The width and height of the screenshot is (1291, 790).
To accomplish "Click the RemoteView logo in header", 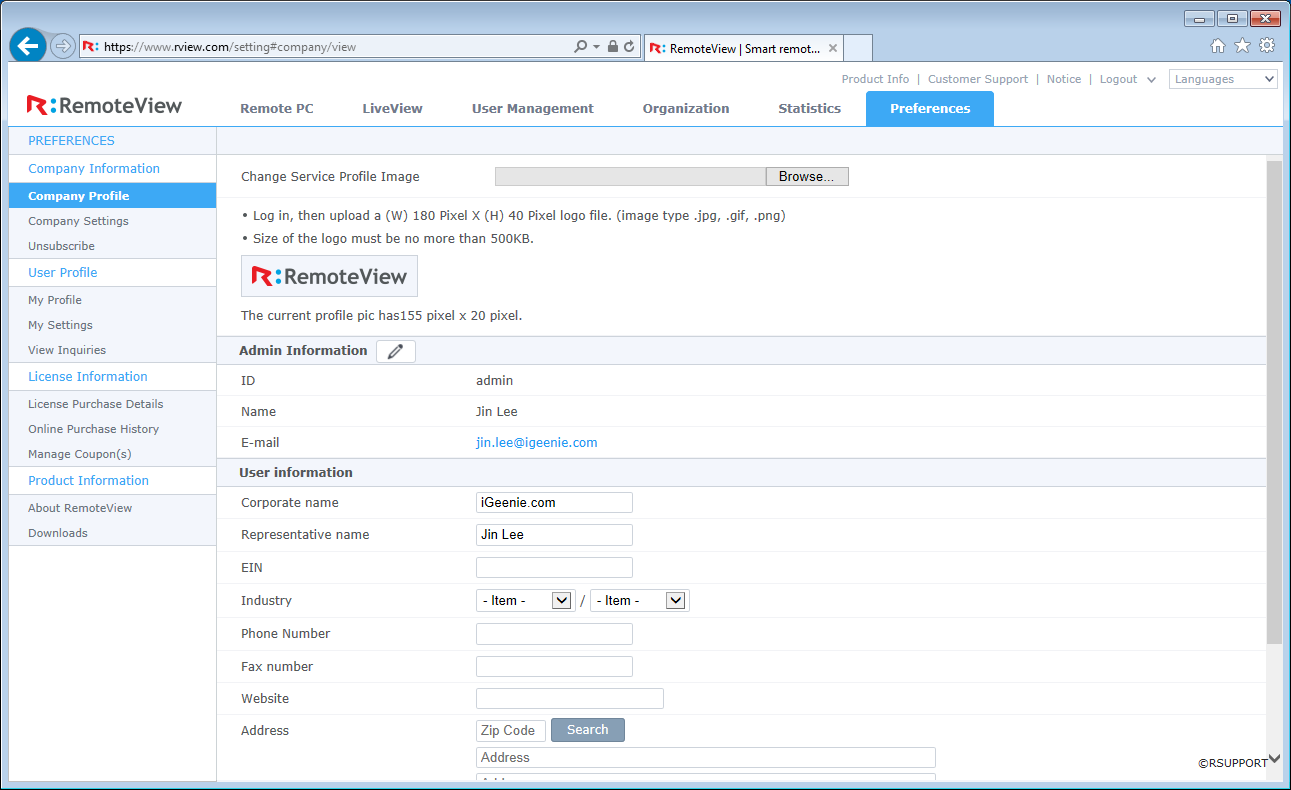I will pos(105,105).
